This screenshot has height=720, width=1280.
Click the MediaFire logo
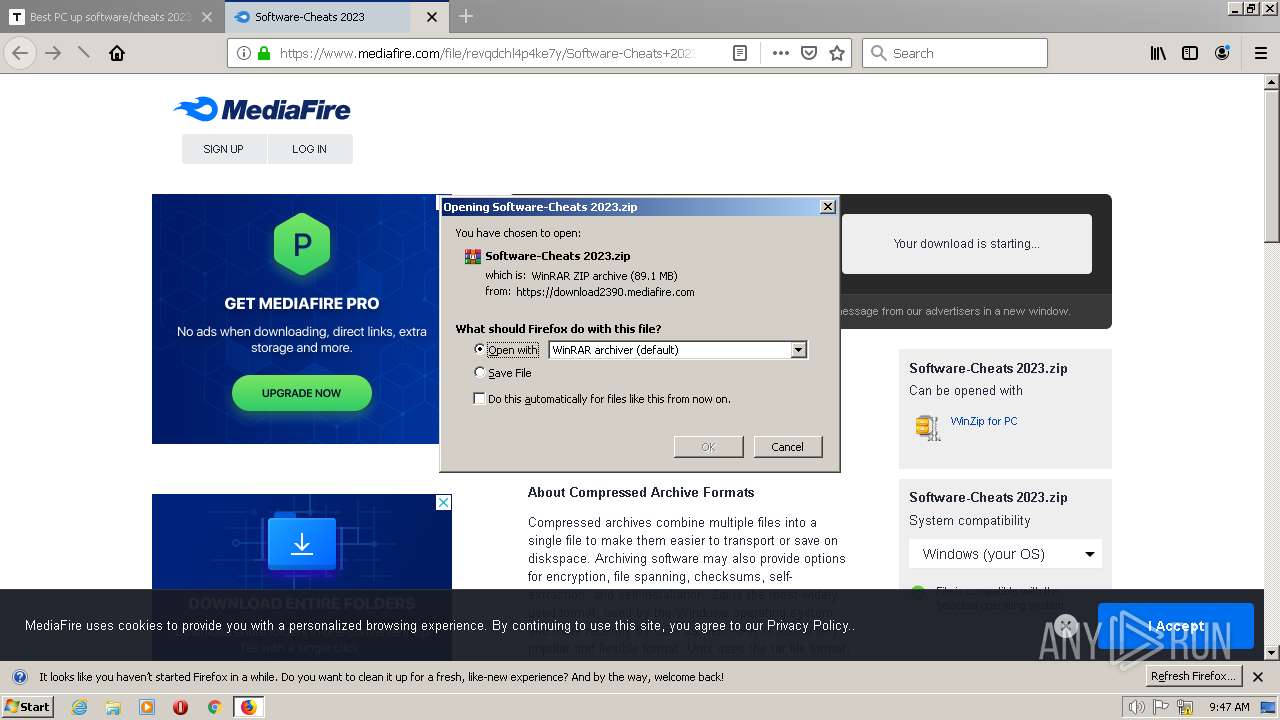pos(262,109)
